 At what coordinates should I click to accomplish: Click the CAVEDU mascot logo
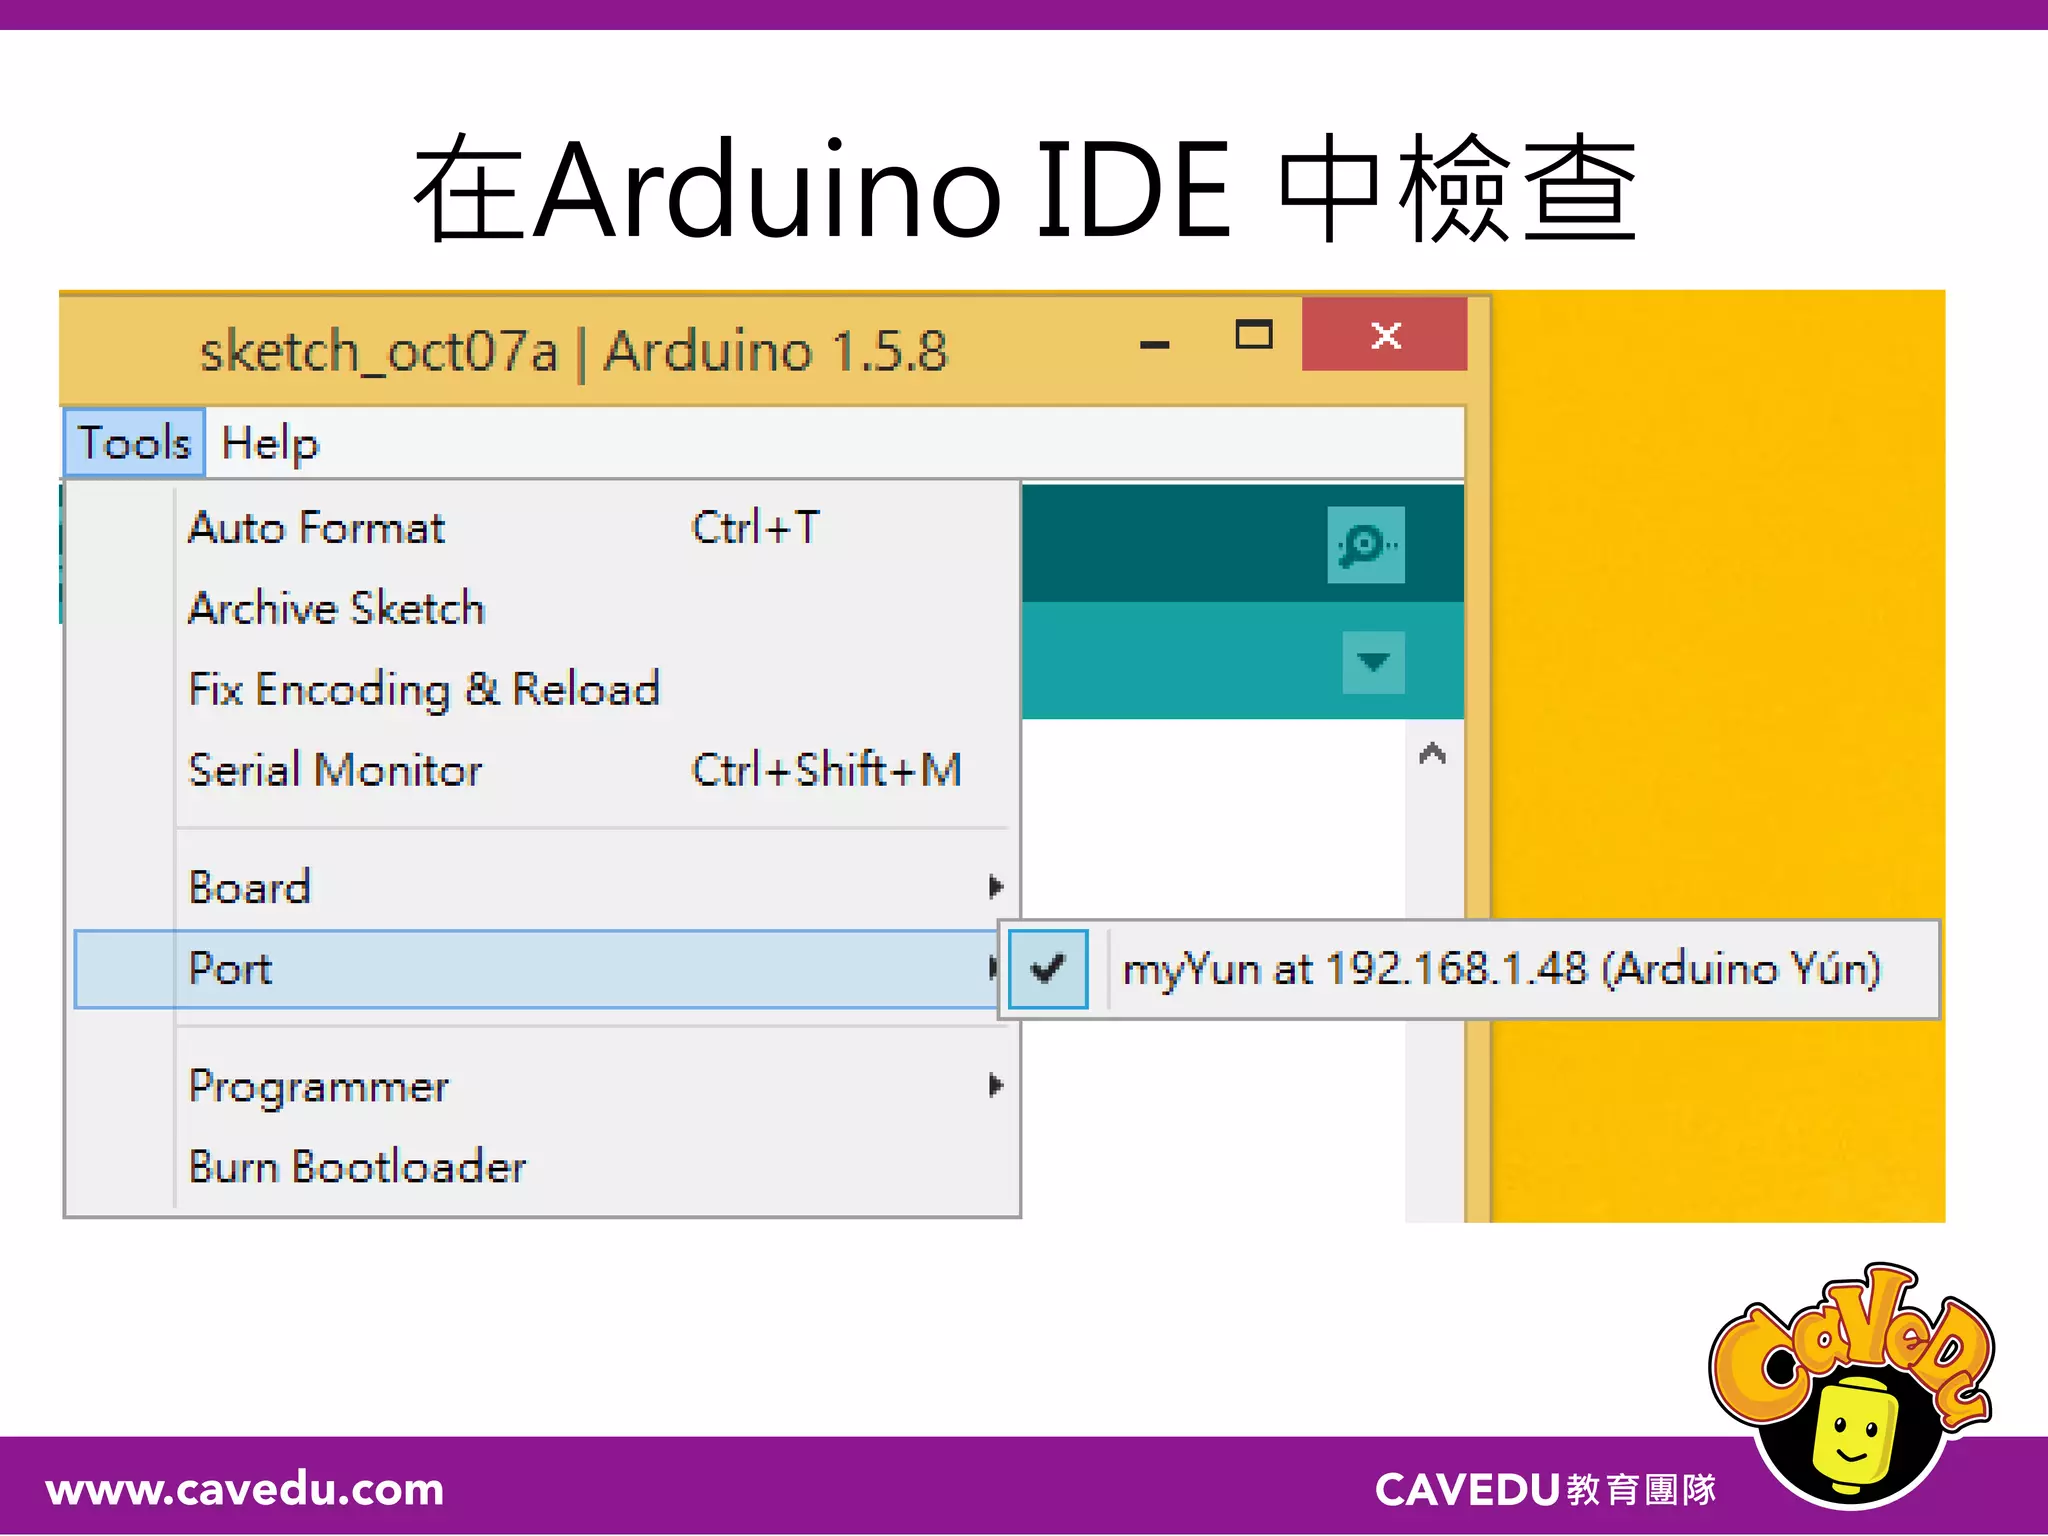coord(1852,1385)
